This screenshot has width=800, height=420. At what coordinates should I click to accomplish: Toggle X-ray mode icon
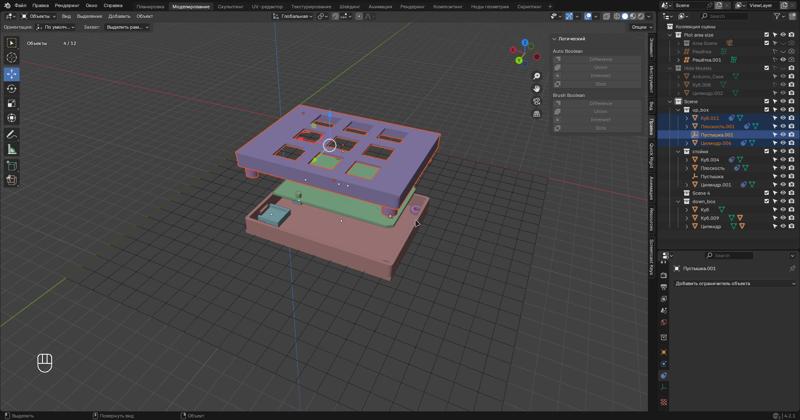click(606, 16)
